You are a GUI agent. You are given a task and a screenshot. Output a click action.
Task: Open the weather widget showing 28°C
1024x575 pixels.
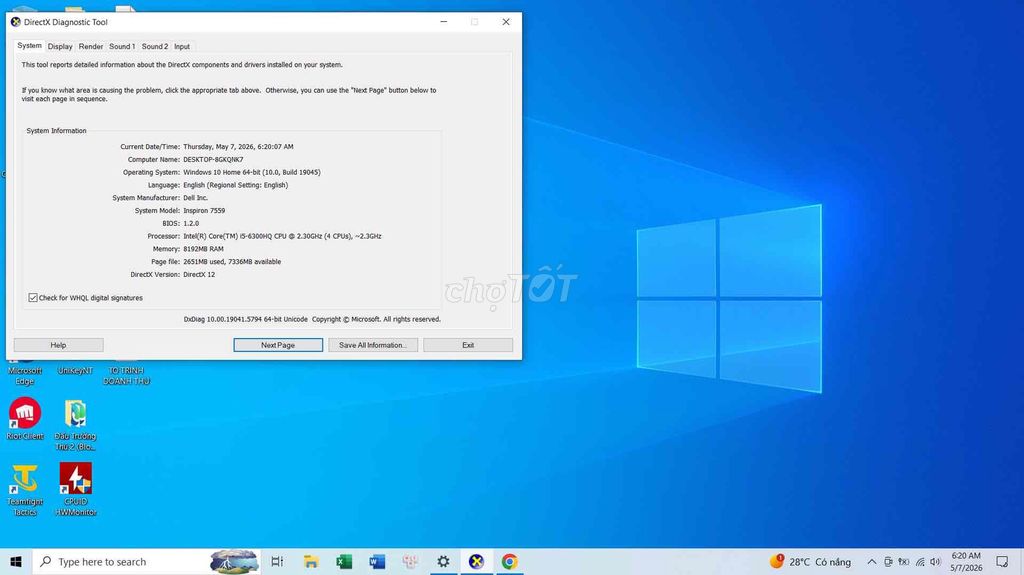click(x=810, y=561)
